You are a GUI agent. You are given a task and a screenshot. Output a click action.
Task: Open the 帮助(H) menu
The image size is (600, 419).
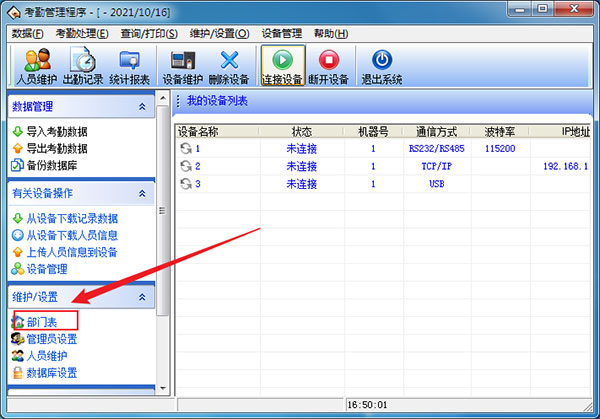point(331,34)
